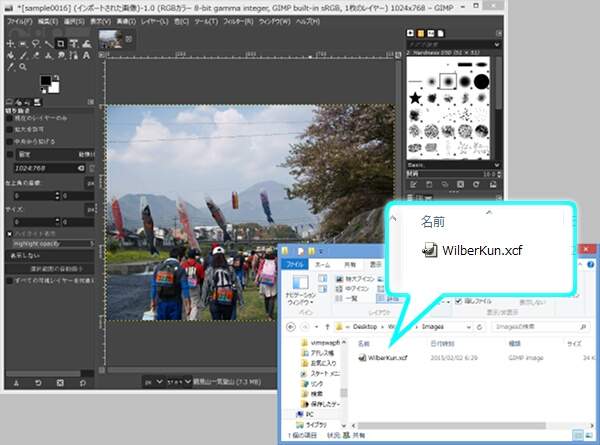Screen dimensions: 600x445
Task: Select the Clone stamp tool
Action: pos(48,55)
